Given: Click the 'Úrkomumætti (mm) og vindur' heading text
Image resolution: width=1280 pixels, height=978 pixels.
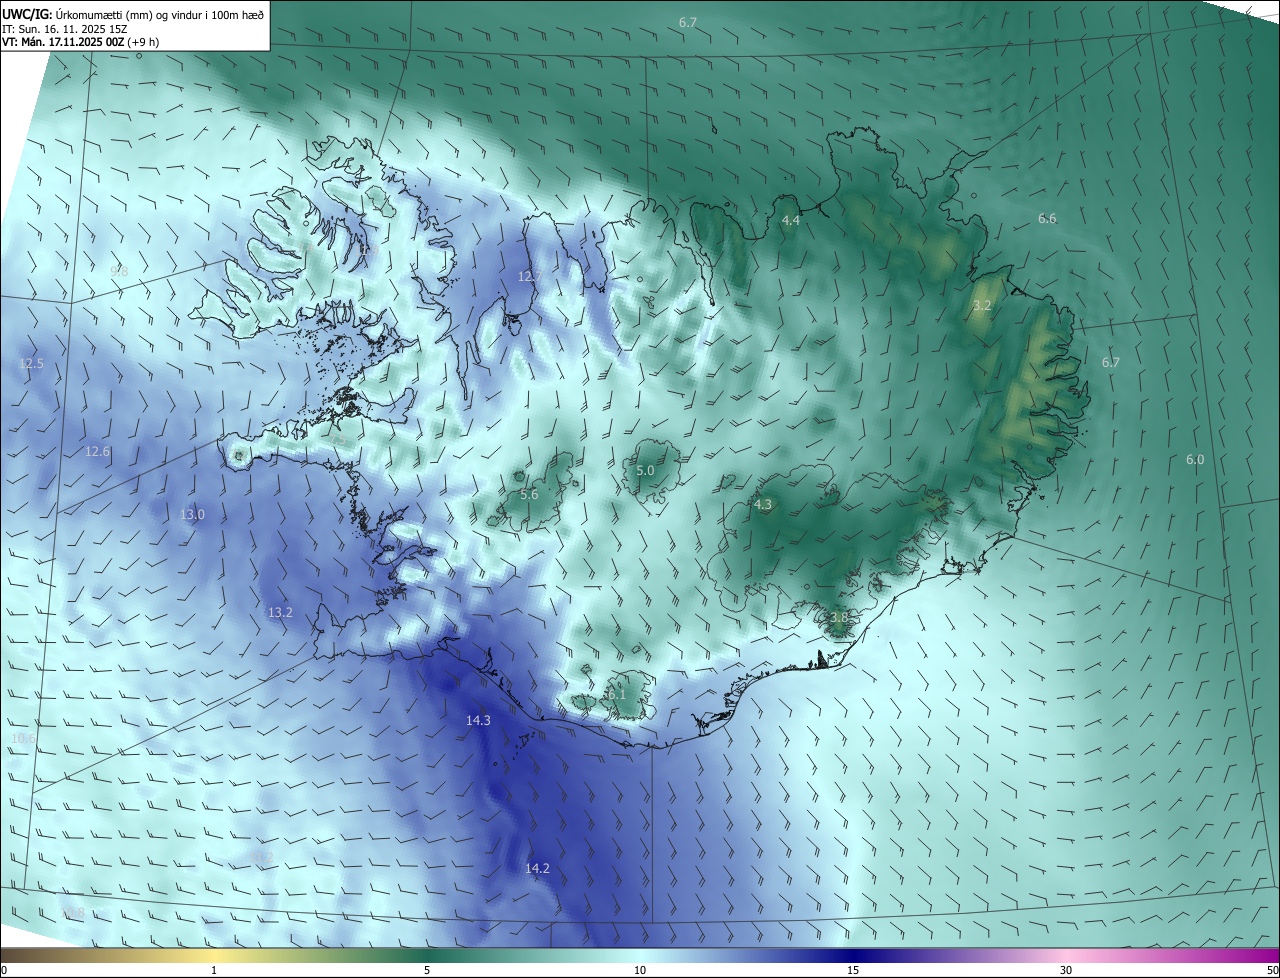Looking at the screenshot, I should [132, 15].
